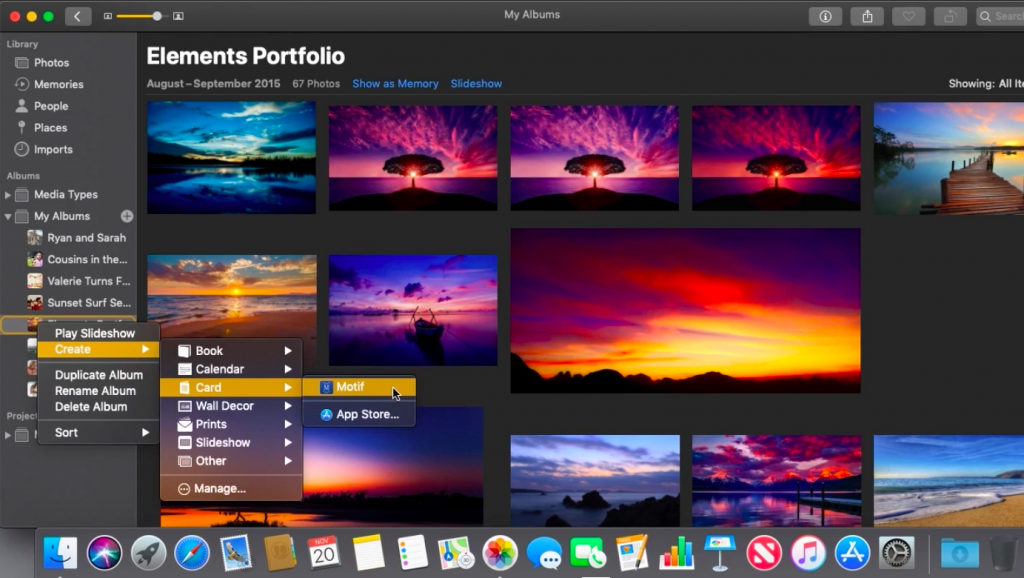Open Launchpad from the Dock
Viewport: 1024px width, 578px height.
point(148,553)
